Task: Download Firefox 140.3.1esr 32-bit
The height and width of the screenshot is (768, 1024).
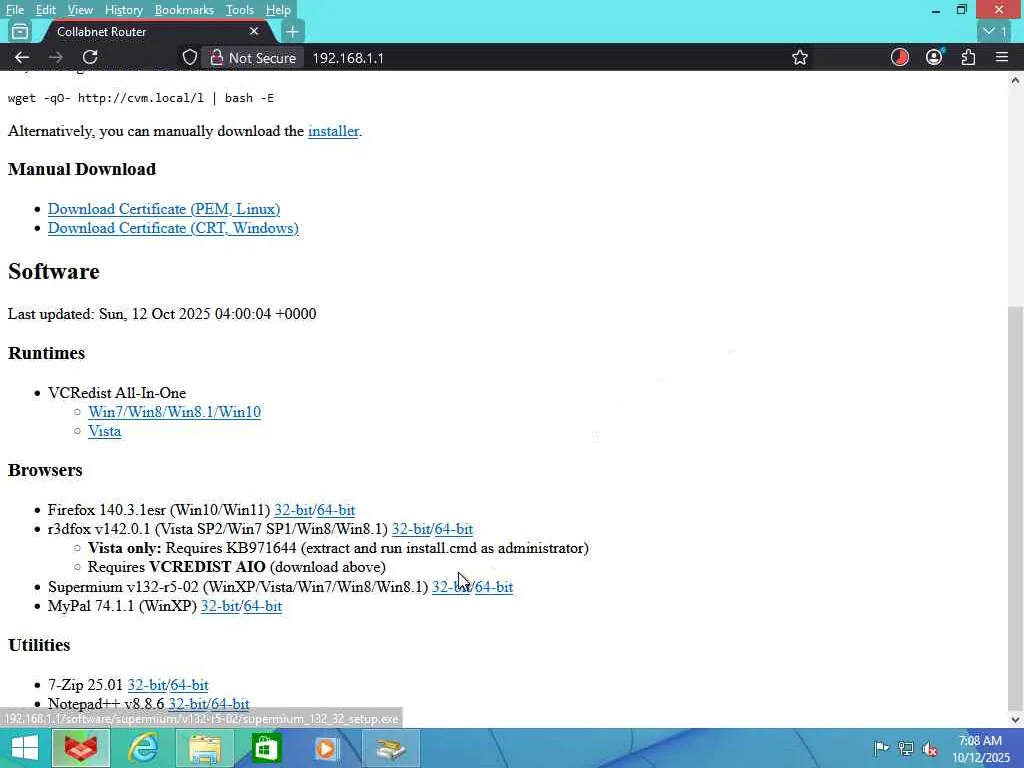Action: click(x=293, y=510)
